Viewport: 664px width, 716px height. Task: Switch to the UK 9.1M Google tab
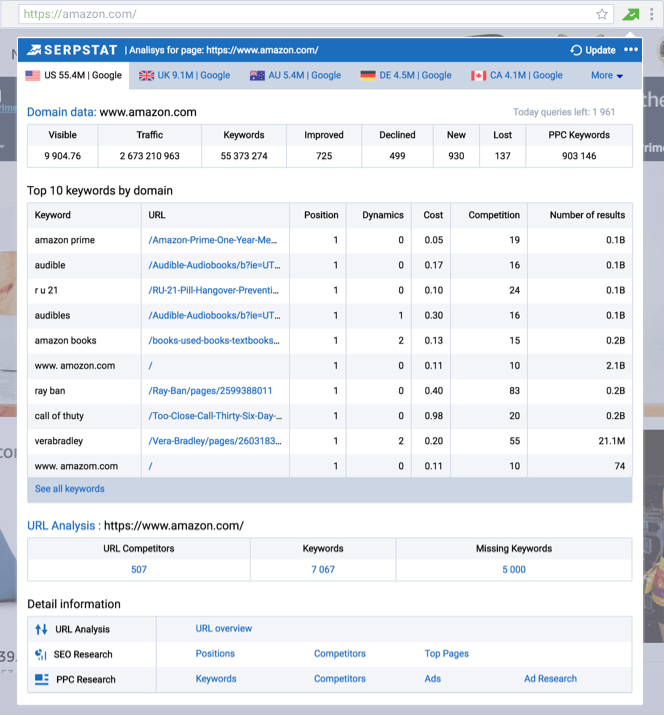pyautogui.click(x=184, y=75)
